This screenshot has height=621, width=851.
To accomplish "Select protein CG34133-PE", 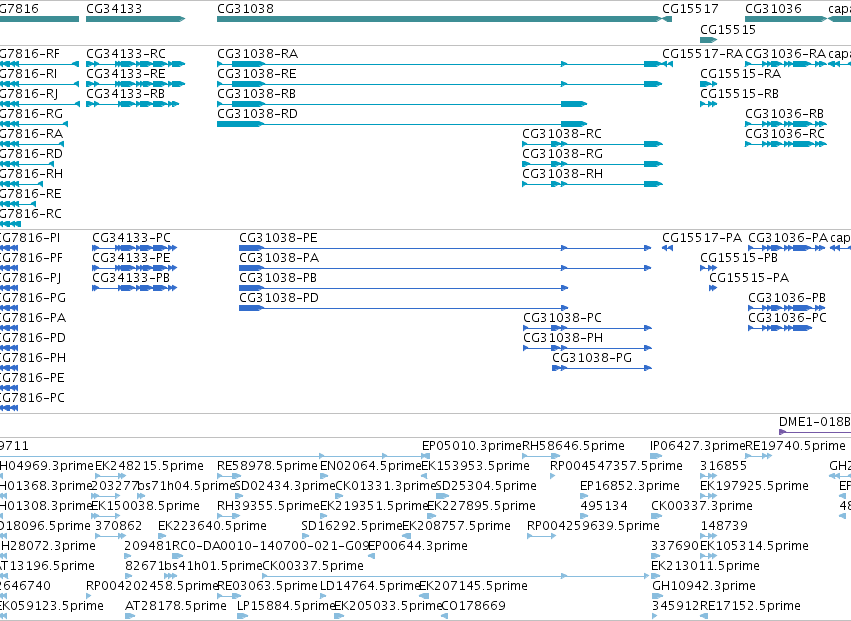I will (135, 268).
